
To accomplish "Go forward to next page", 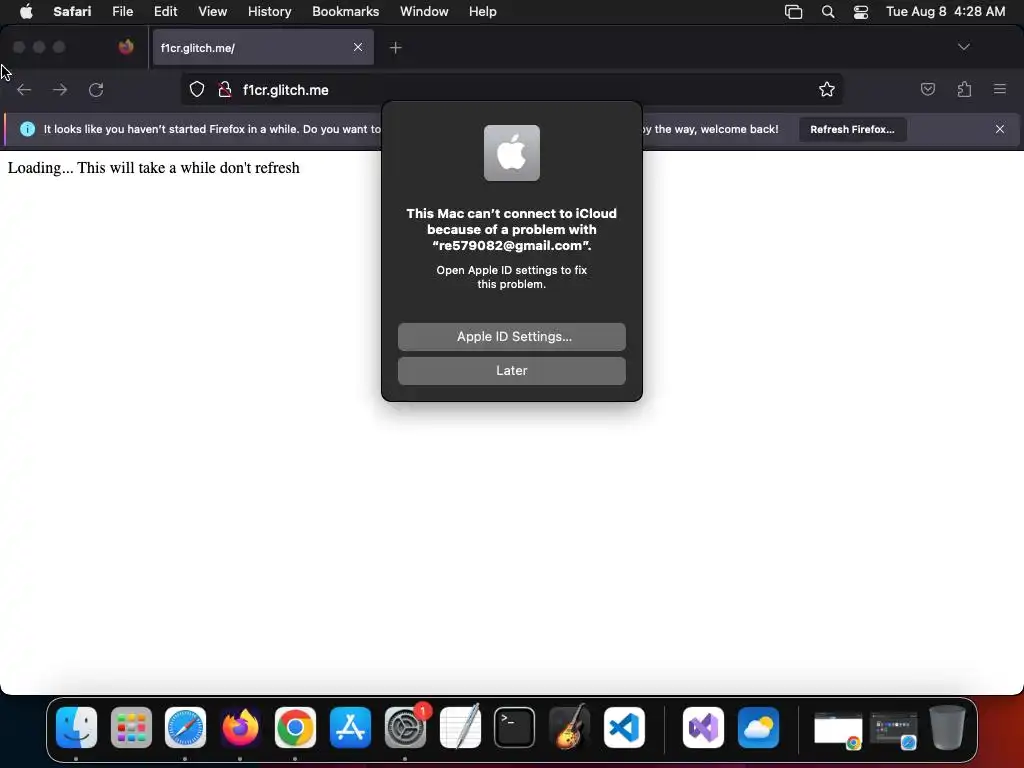I will point(60,89).
